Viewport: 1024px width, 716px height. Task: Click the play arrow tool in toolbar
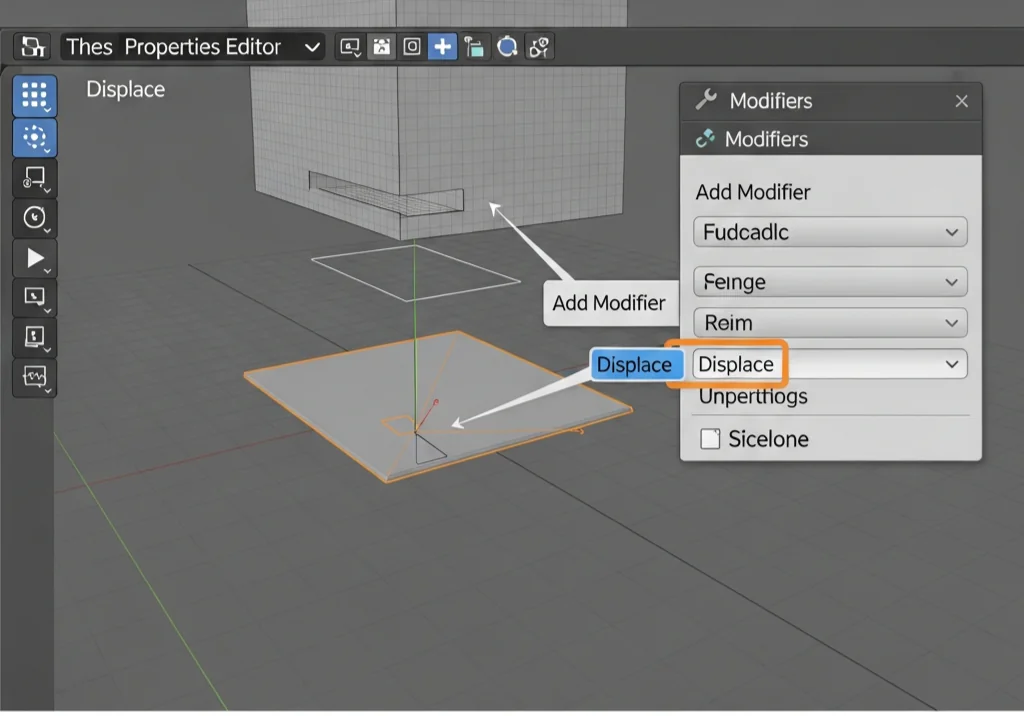[x=35, y=258]
